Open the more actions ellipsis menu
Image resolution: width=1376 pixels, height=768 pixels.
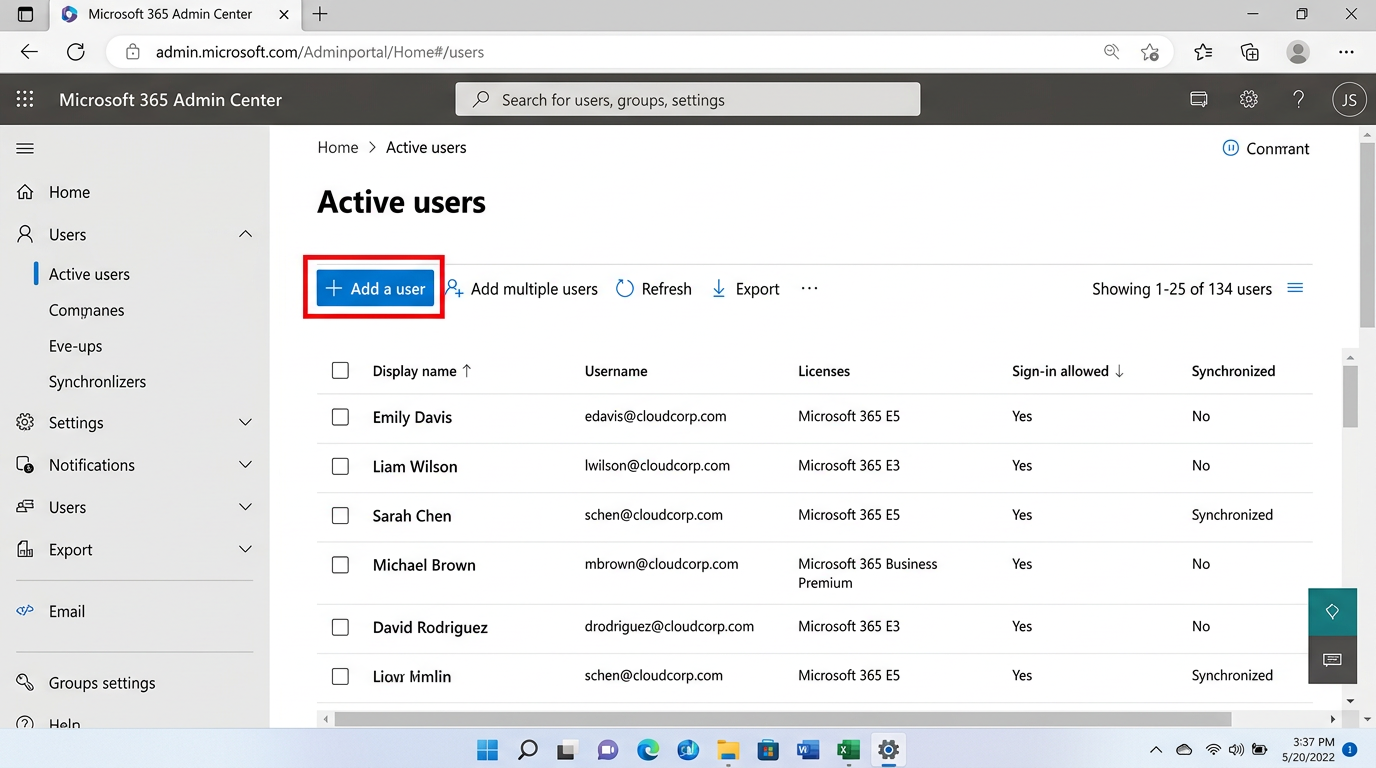[x=809, y=288]
